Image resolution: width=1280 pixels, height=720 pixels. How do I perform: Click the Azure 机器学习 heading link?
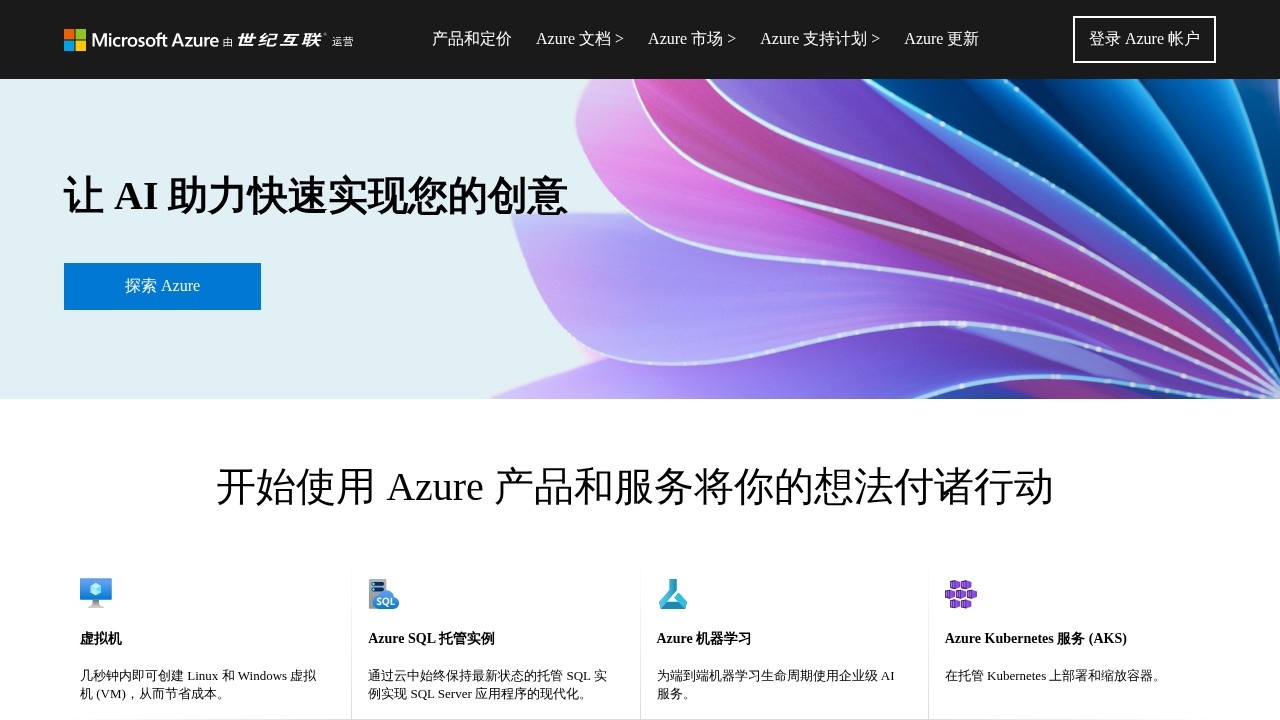tap(703, 638)
